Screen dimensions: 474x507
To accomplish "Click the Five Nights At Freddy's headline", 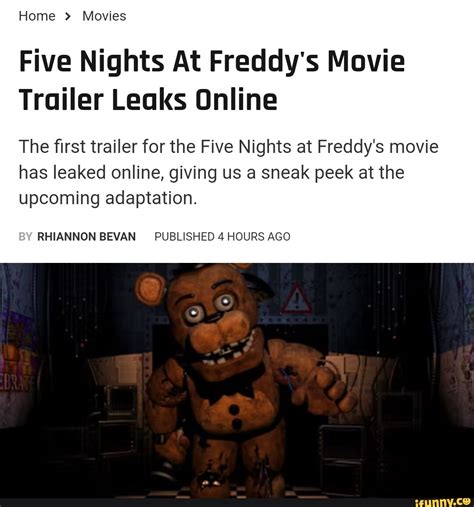I will click(212, 80).
